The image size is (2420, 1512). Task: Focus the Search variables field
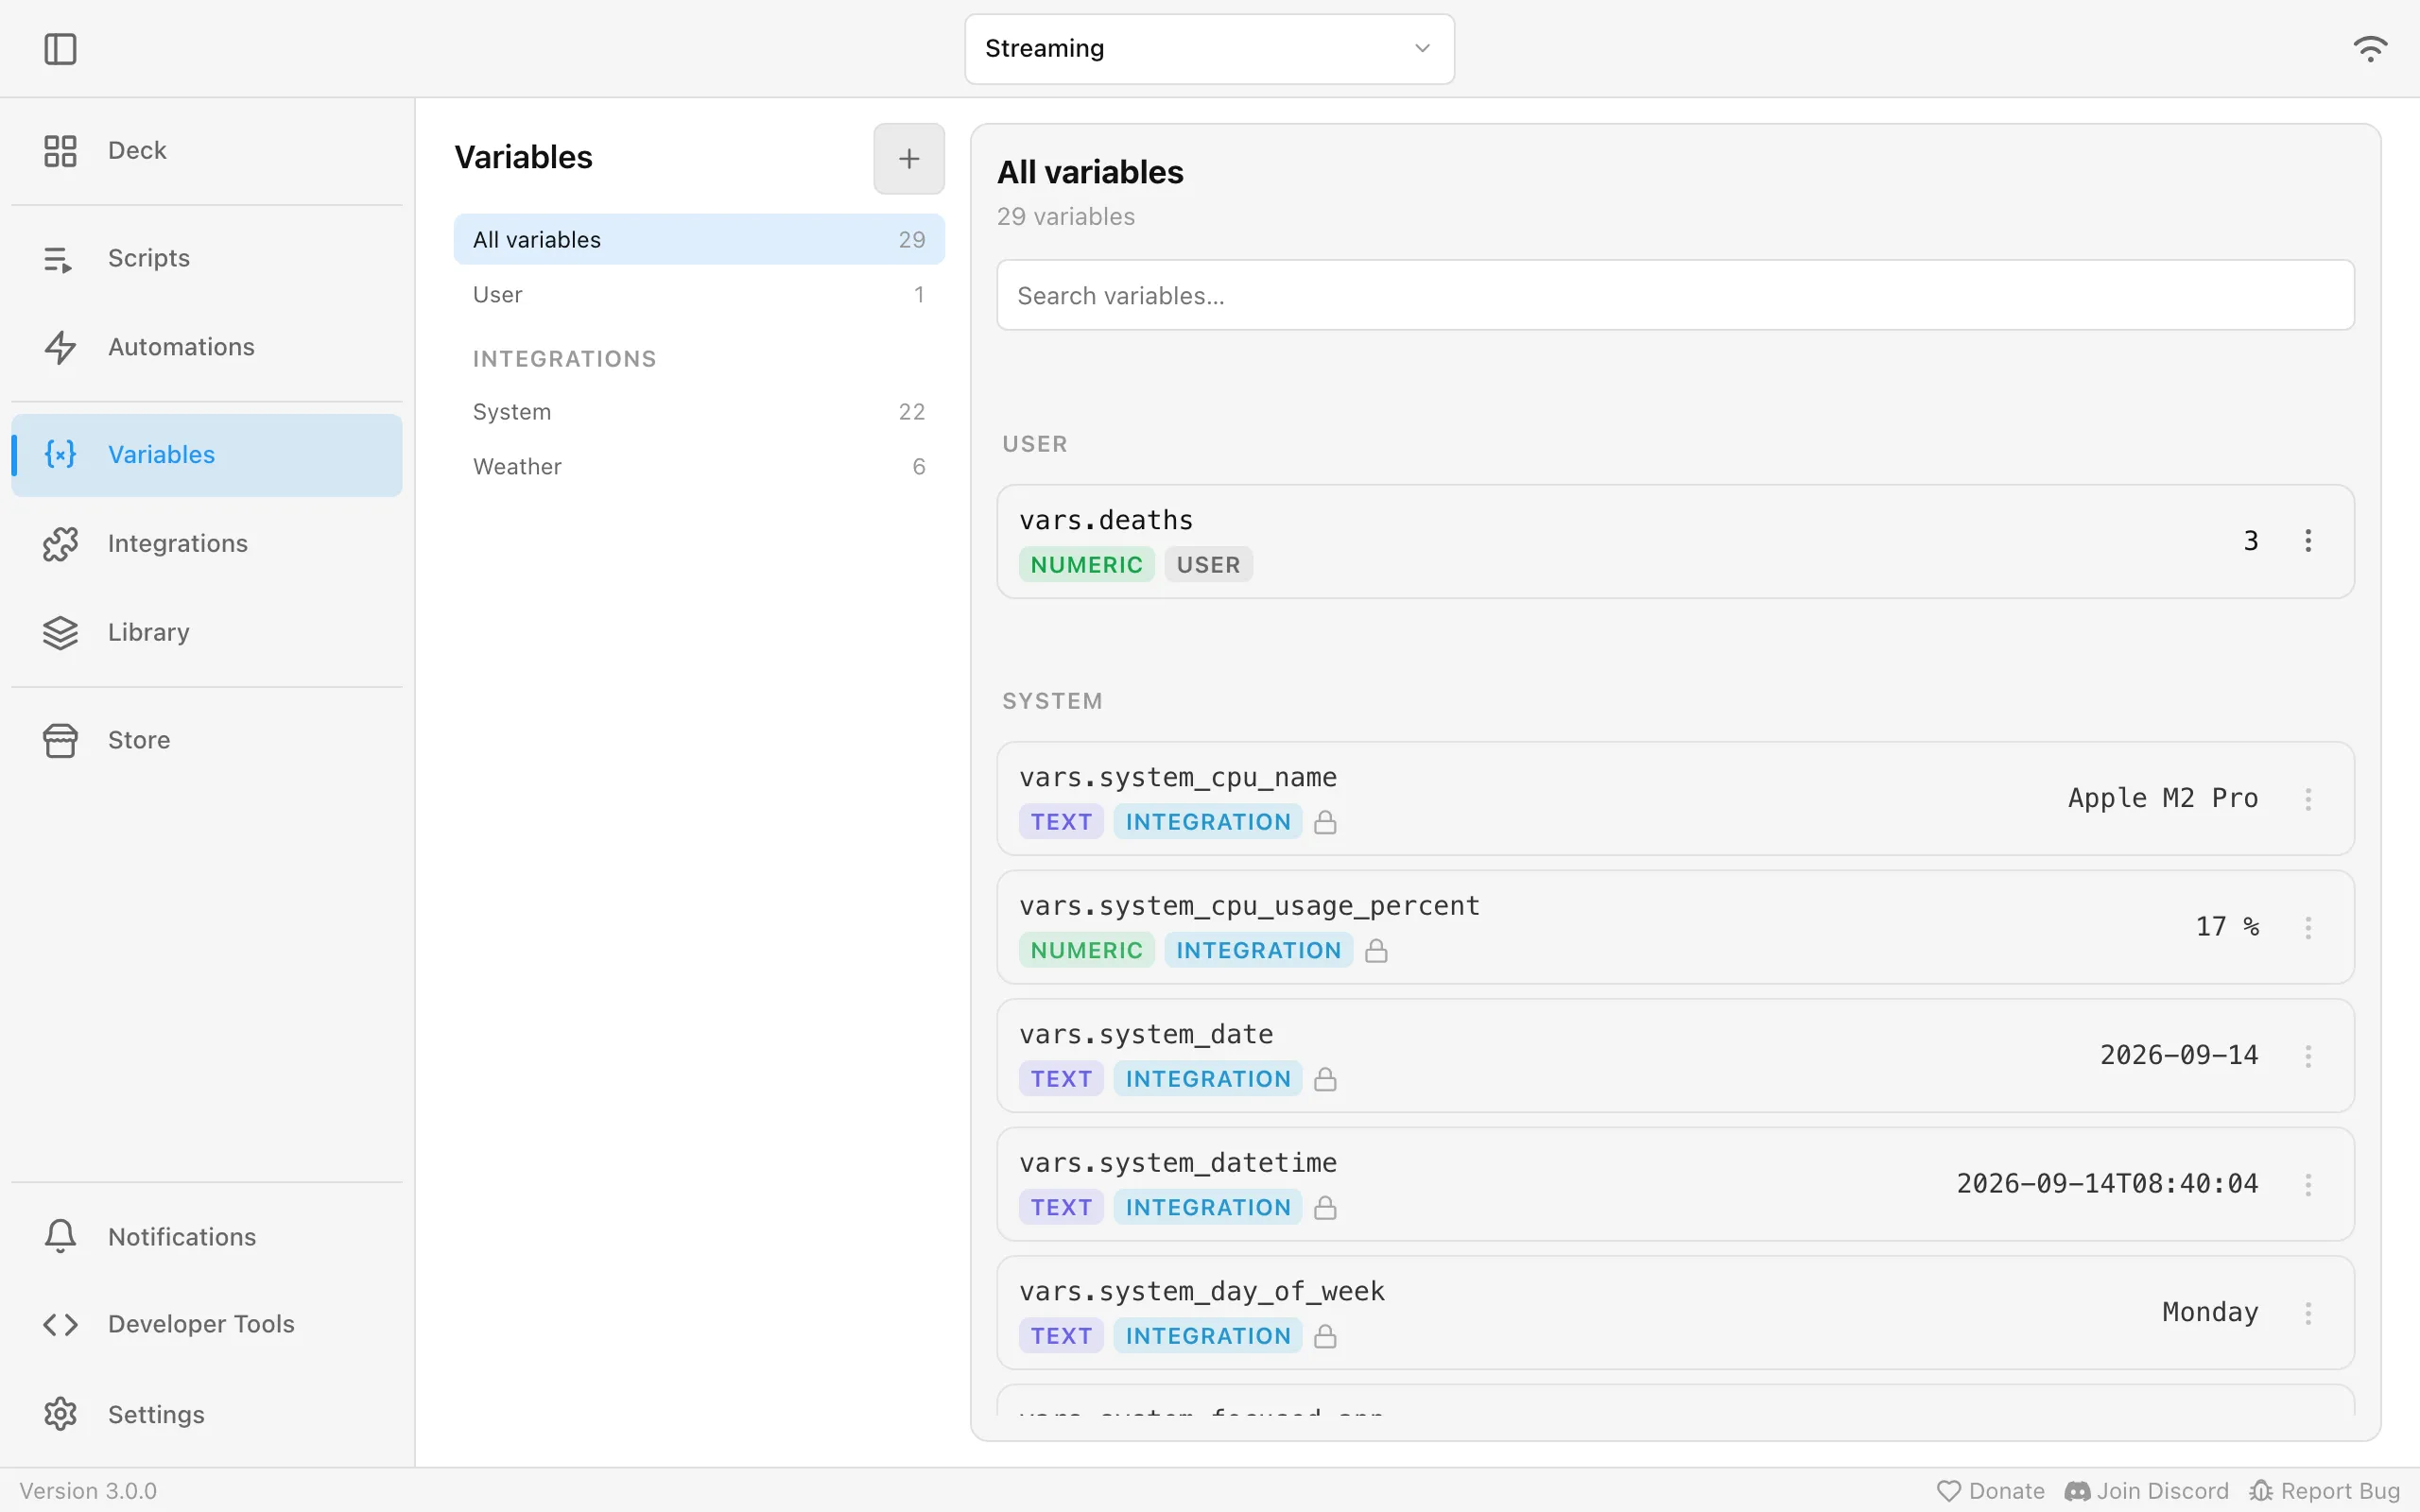[x=1675, y=295]
